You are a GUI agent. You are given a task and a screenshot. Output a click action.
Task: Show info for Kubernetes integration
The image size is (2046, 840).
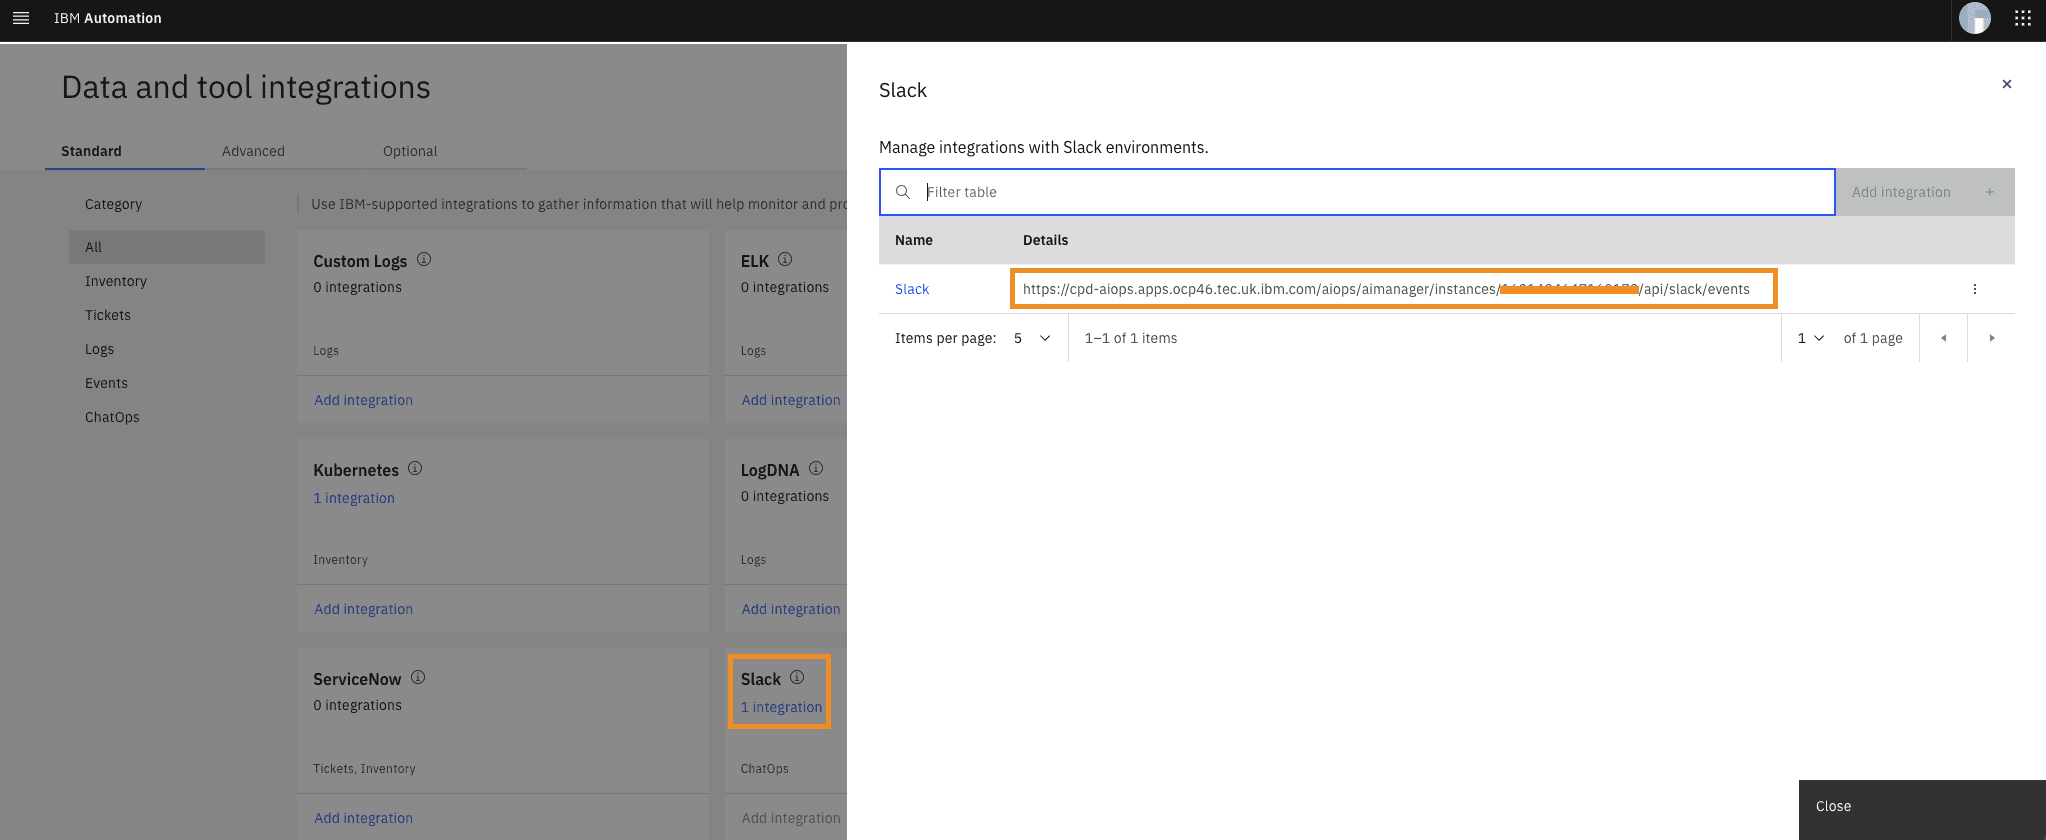(x=415, y=468)
